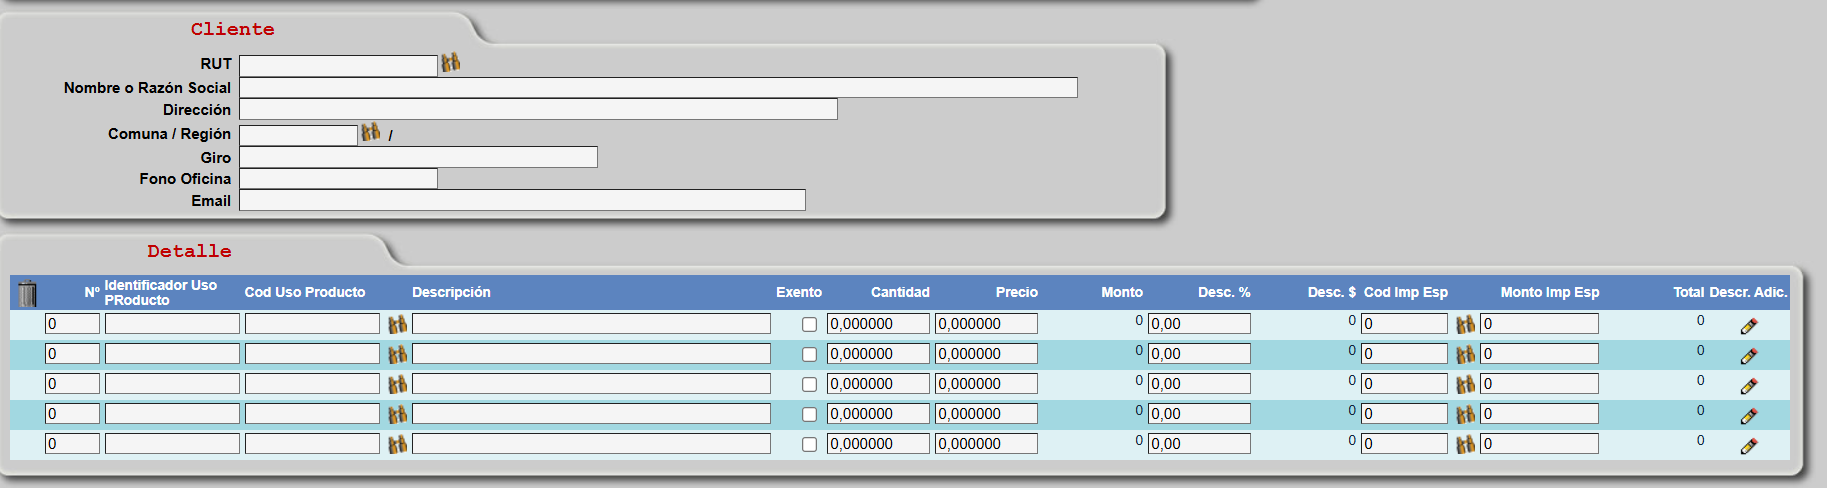The height and width of the screenshot is (488, 1827).
Task: Check the Exento box in first row
Action: pyautogui.click(x=809, y=324)
